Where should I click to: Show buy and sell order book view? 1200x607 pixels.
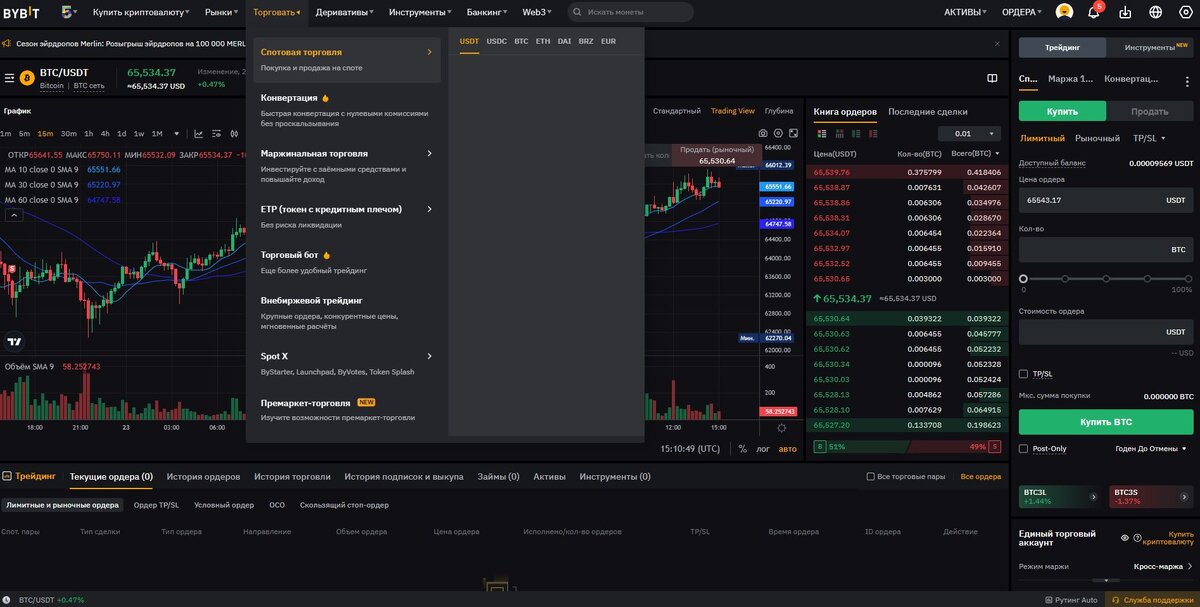tap(822, 134)
